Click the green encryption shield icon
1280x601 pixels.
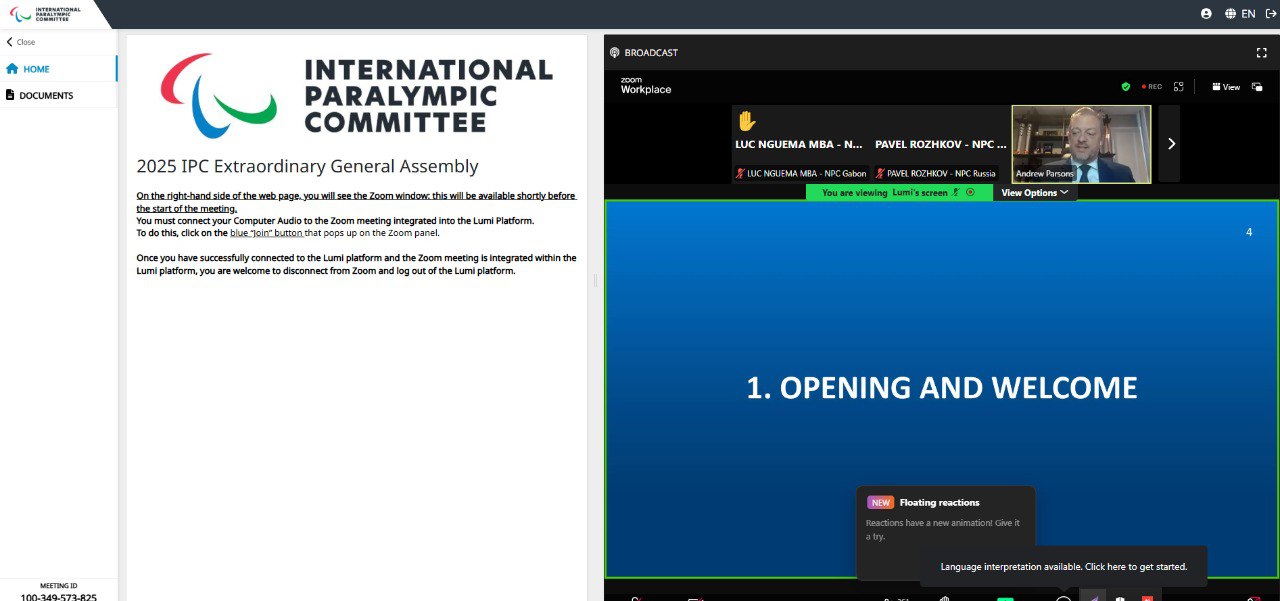coord(1125,87)
